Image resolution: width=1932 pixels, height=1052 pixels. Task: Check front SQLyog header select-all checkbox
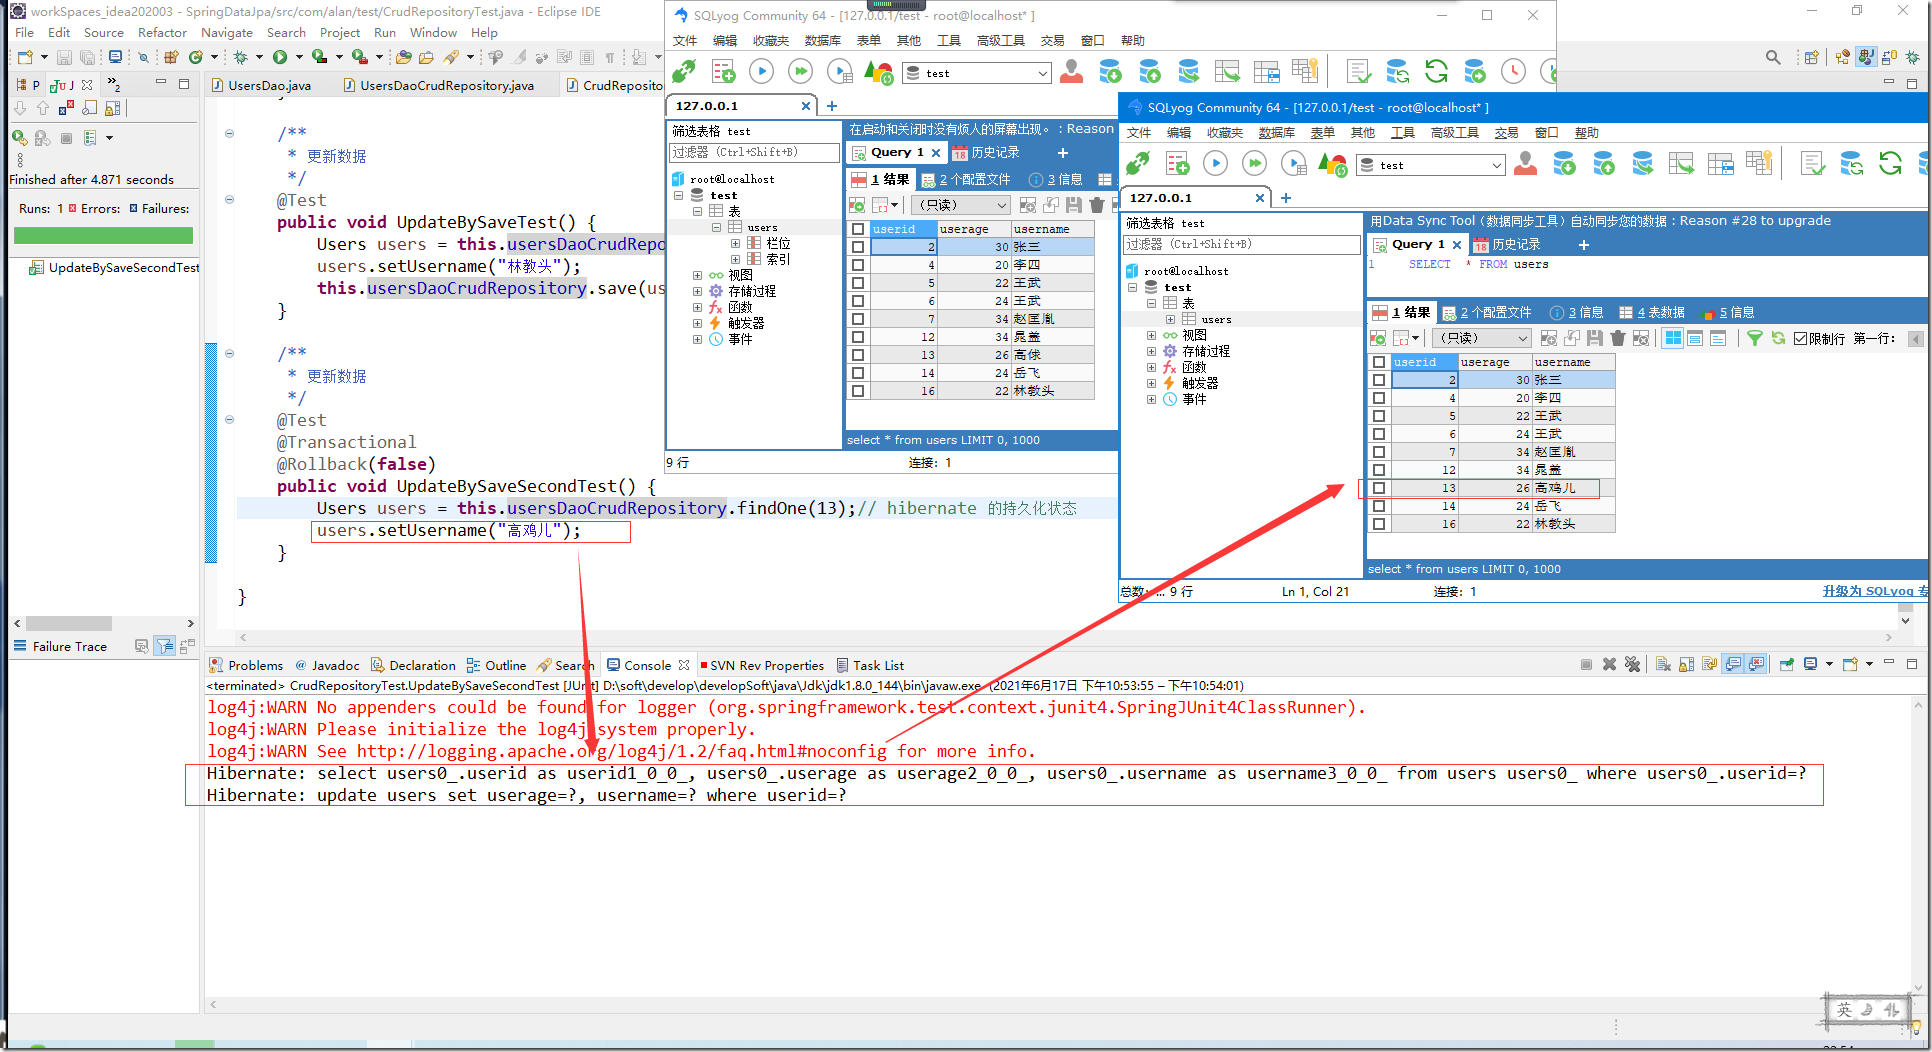coord(1379,362)
